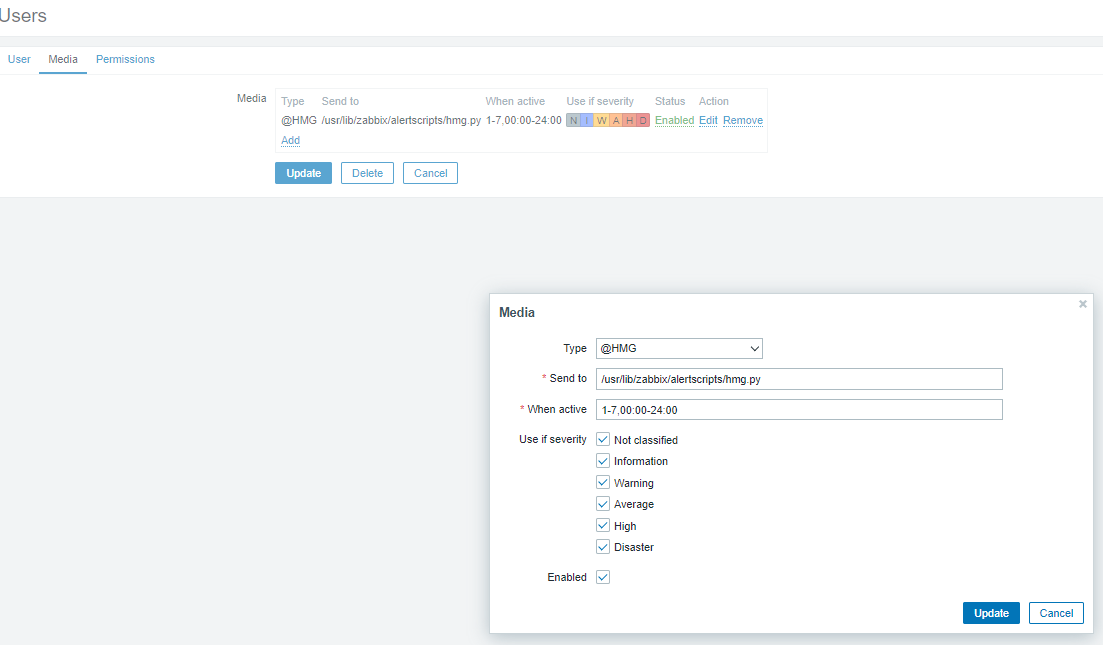
Task: Focus the Send to input field
Action: 799,379
